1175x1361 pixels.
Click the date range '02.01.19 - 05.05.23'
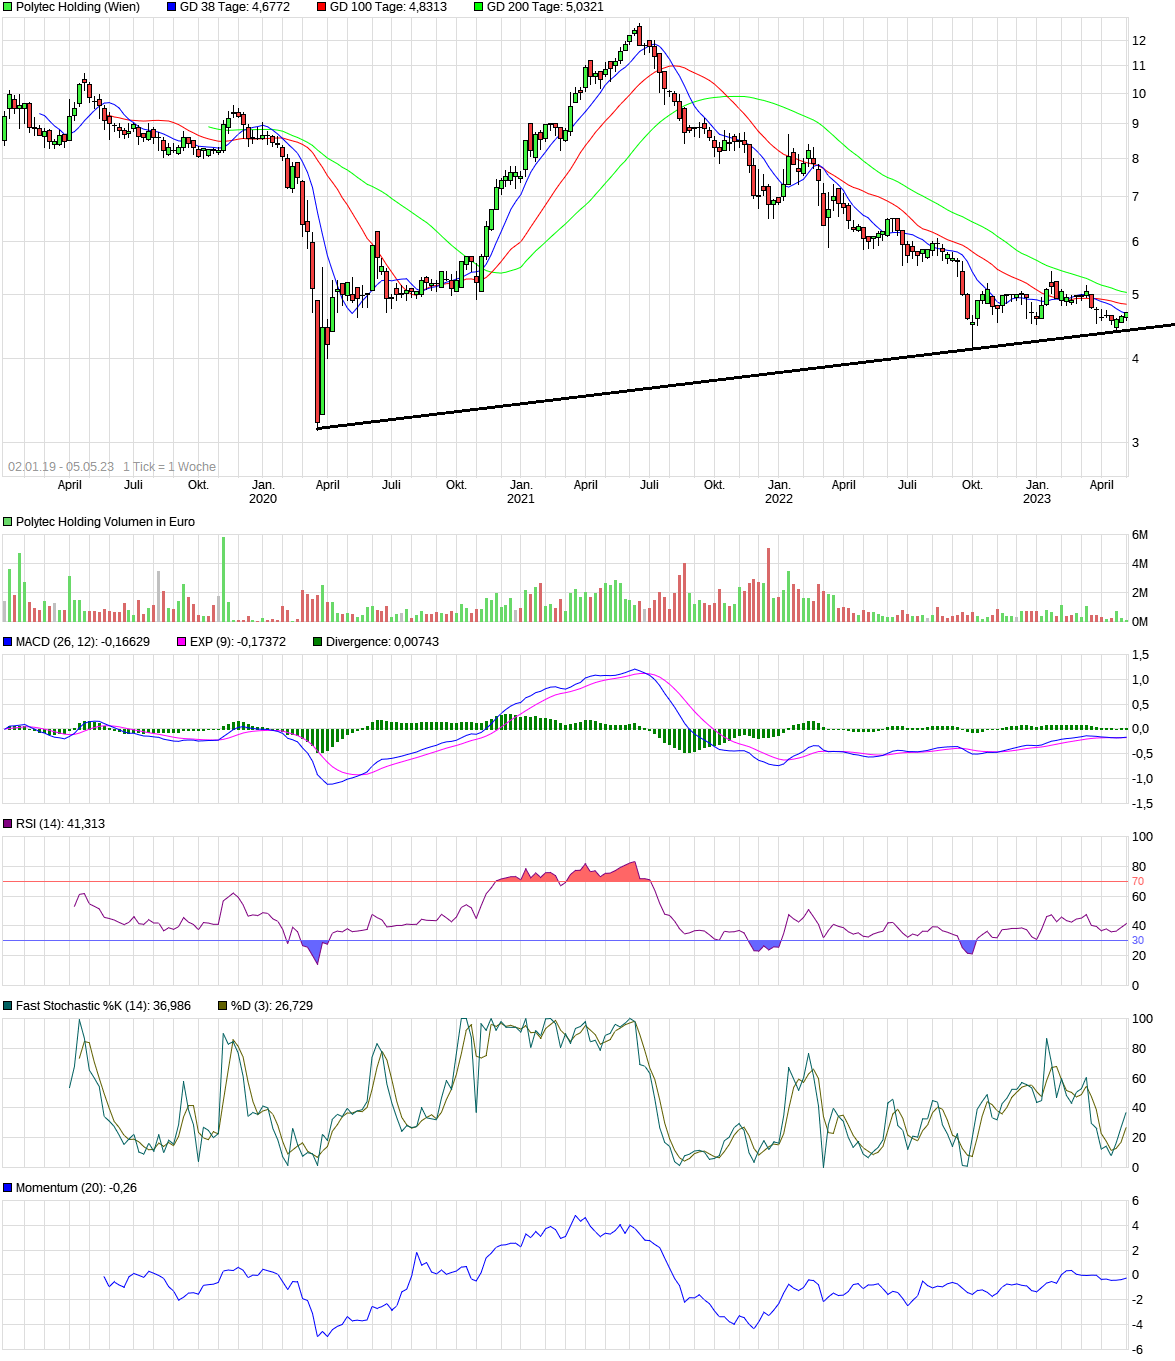pyautogui.click(x=61, y=467)
